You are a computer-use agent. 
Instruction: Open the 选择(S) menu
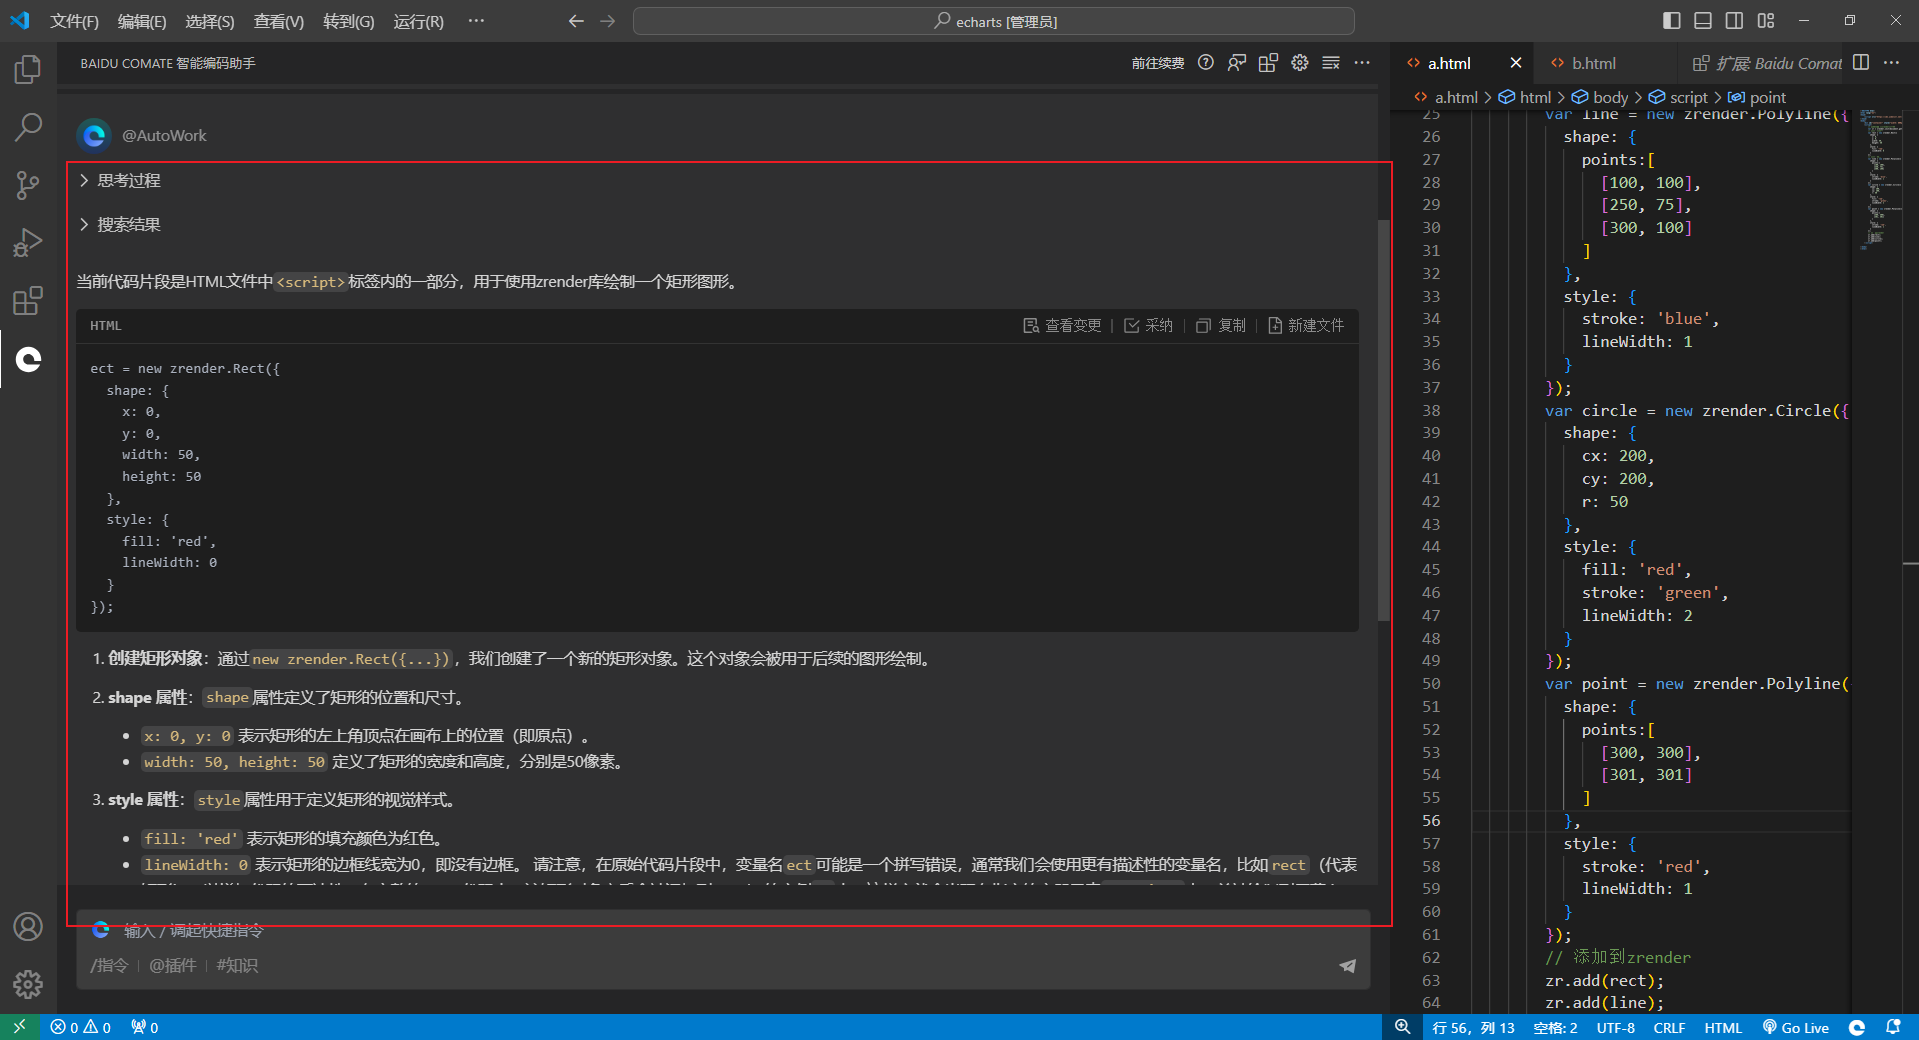(x=210, y=21)
